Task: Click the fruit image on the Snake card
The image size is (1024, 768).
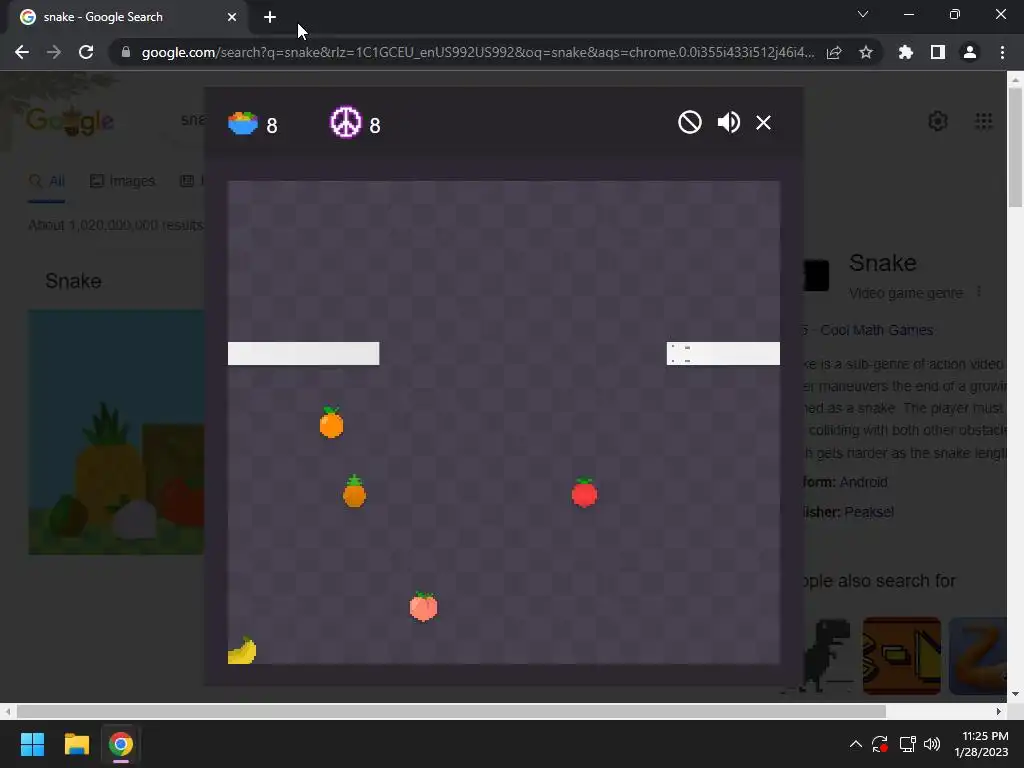Action: pyautogui.click(x=116, y=432)
